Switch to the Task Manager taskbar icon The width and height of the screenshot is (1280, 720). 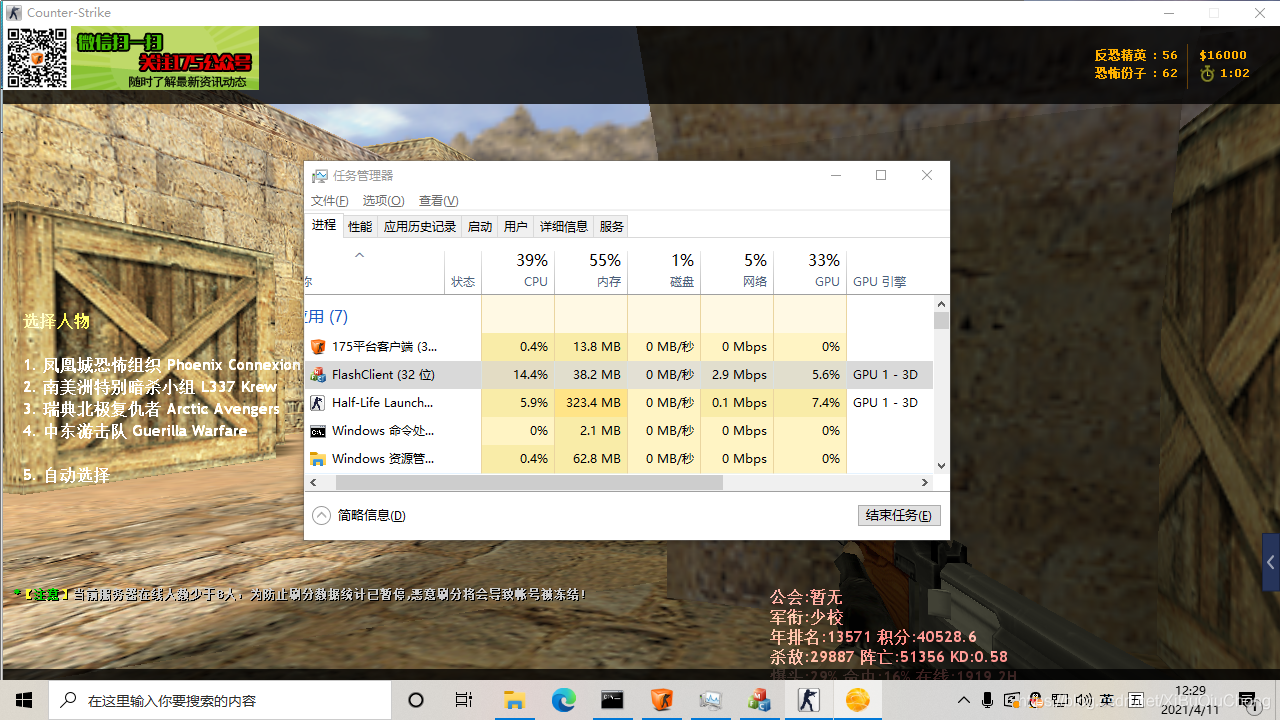click(x=710, y=700)
